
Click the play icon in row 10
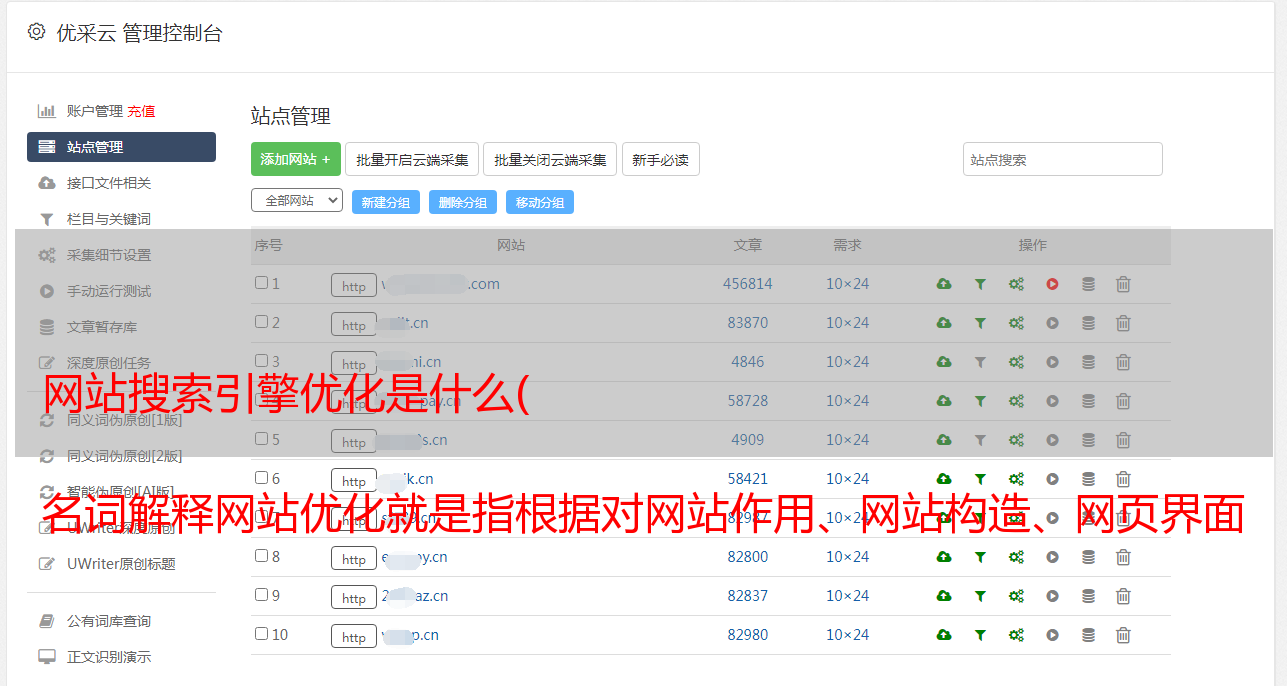[1052, 635]
